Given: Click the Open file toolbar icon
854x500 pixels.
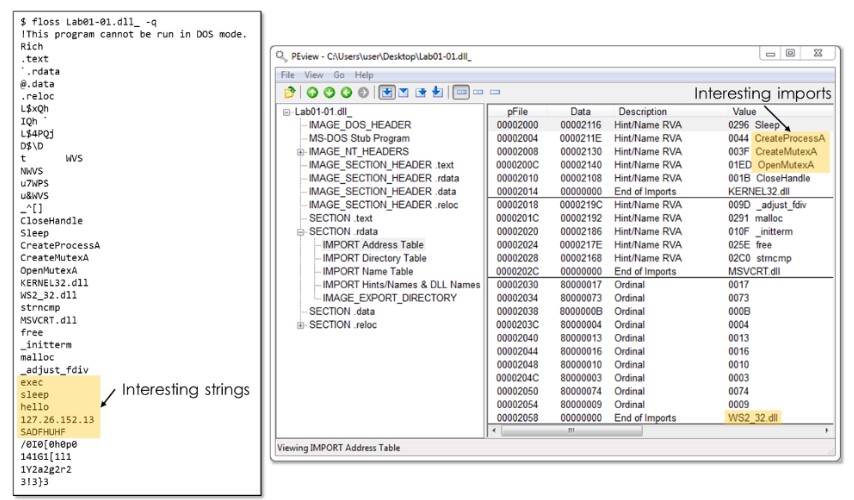Looking at the screenshot, I should pos(289,92).
